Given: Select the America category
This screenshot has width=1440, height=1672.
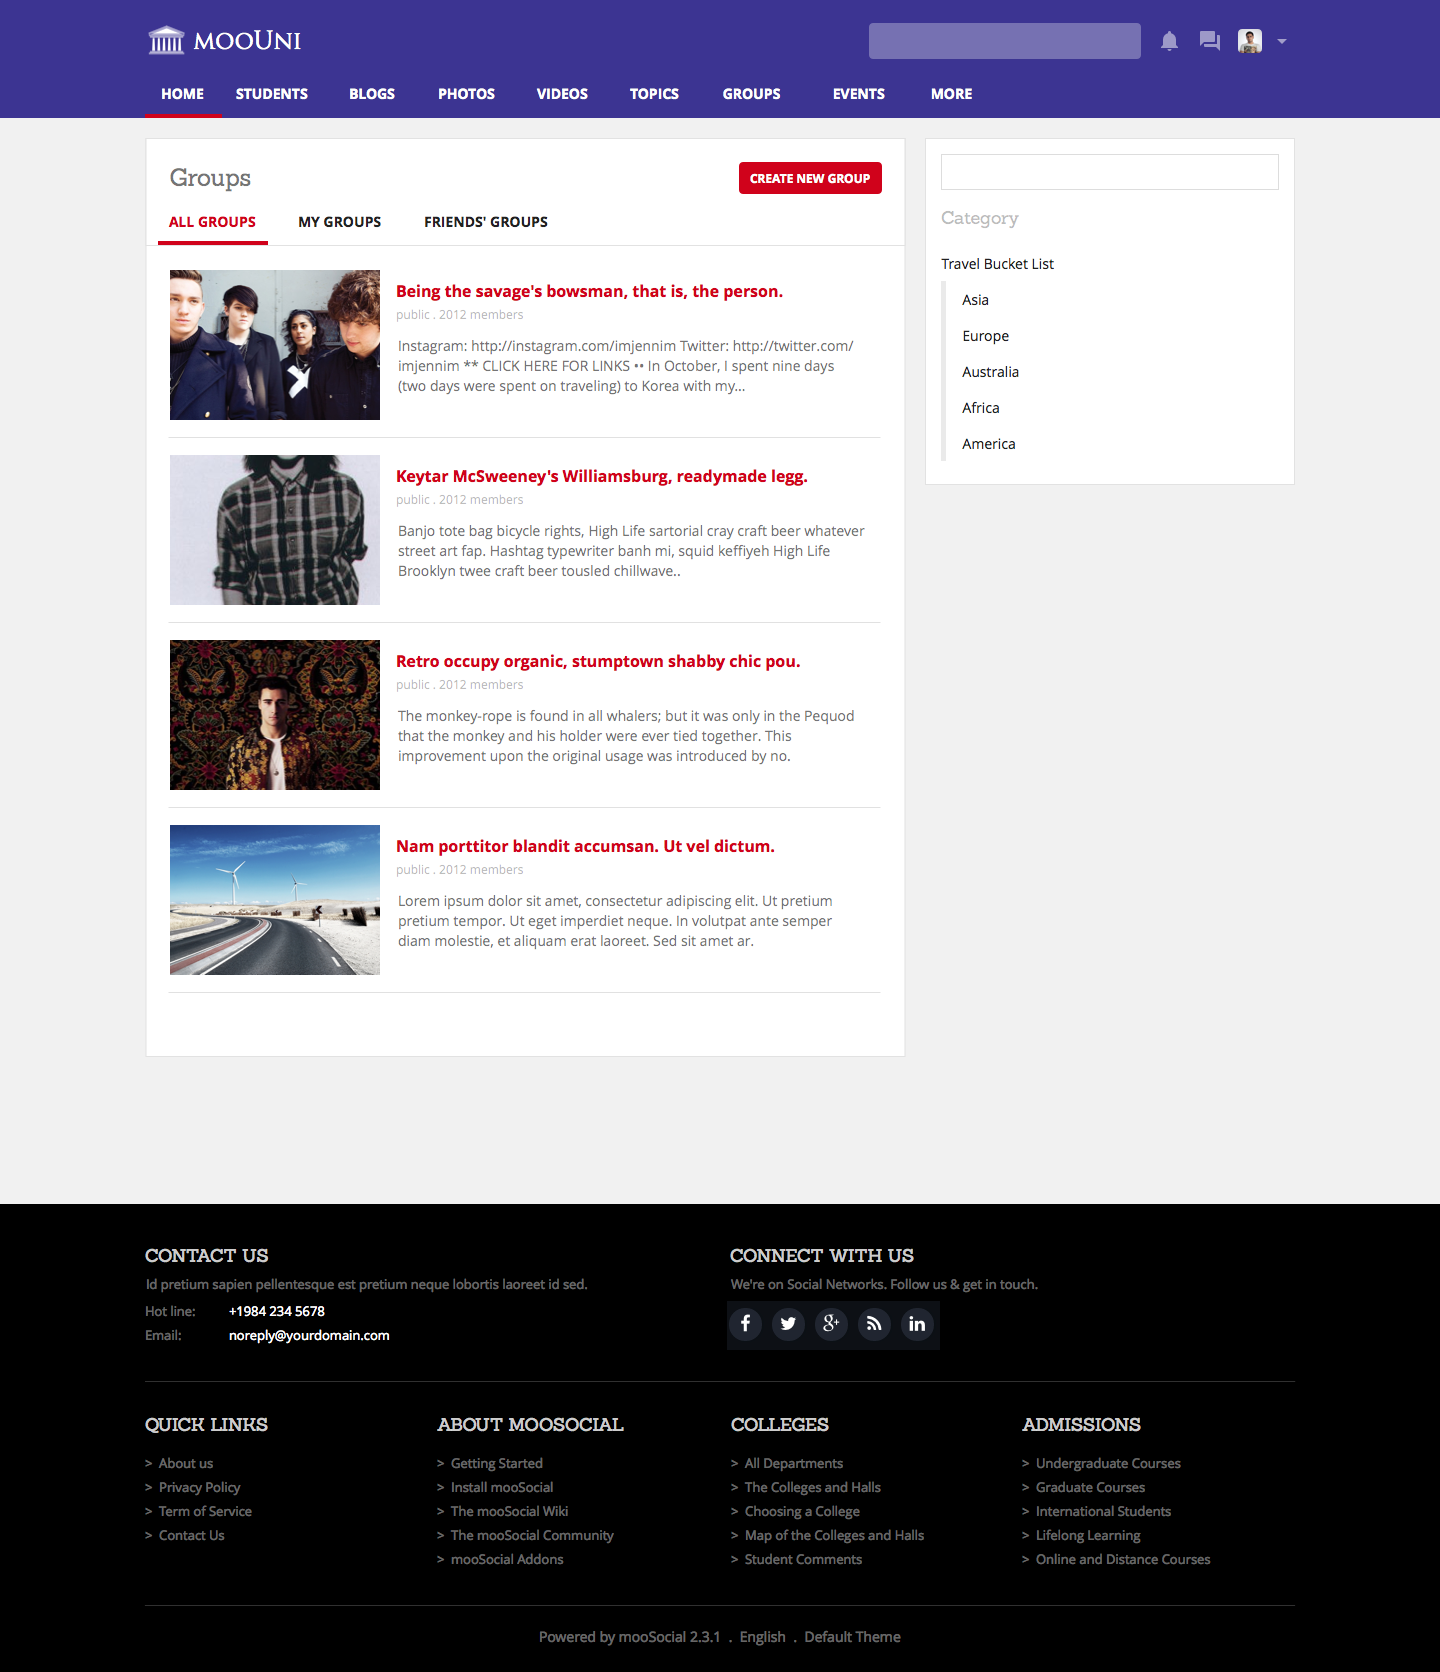Looking at the screenshot, I should 989,444.
